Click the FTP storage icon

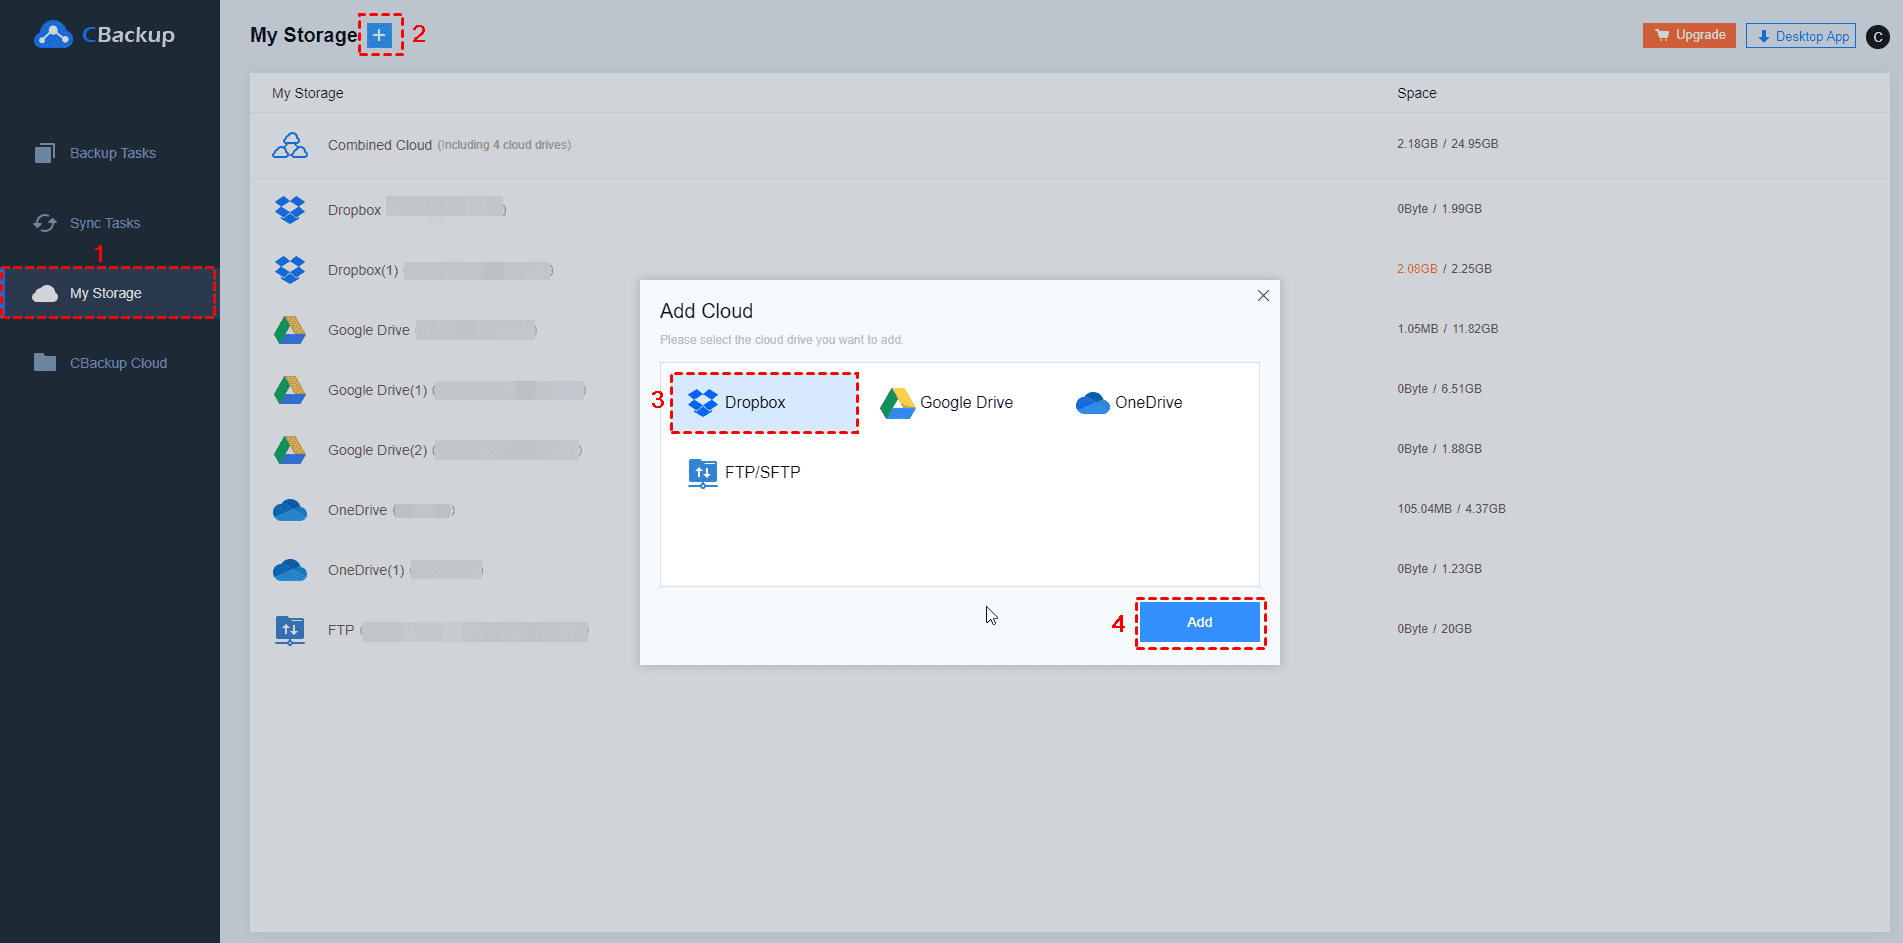[290, 630]
